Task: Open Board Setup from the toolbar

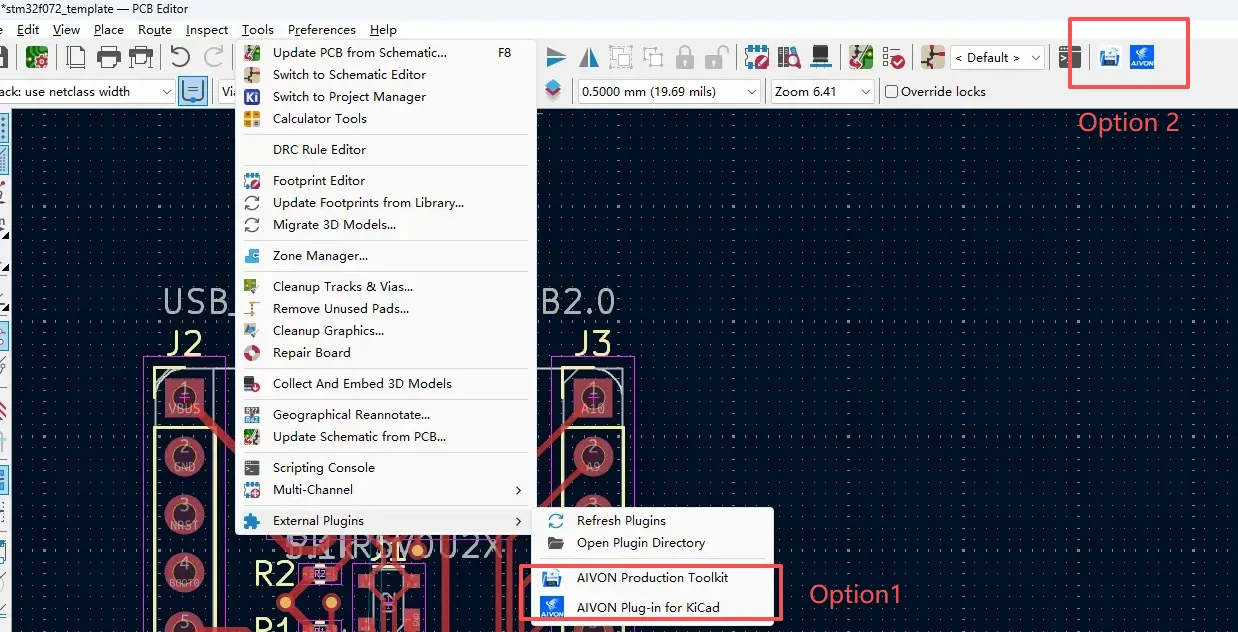Action: [x=37, y=57]
